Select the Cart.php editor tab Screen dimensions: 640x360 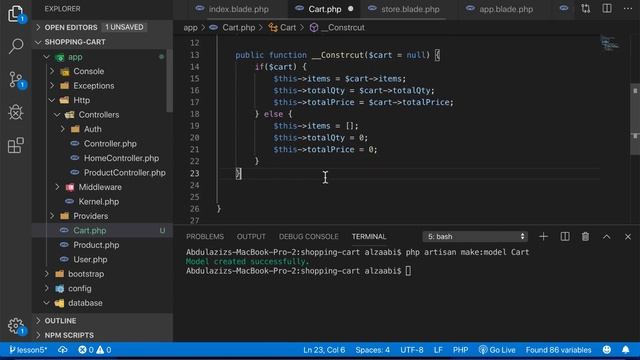tap(324, 9)
